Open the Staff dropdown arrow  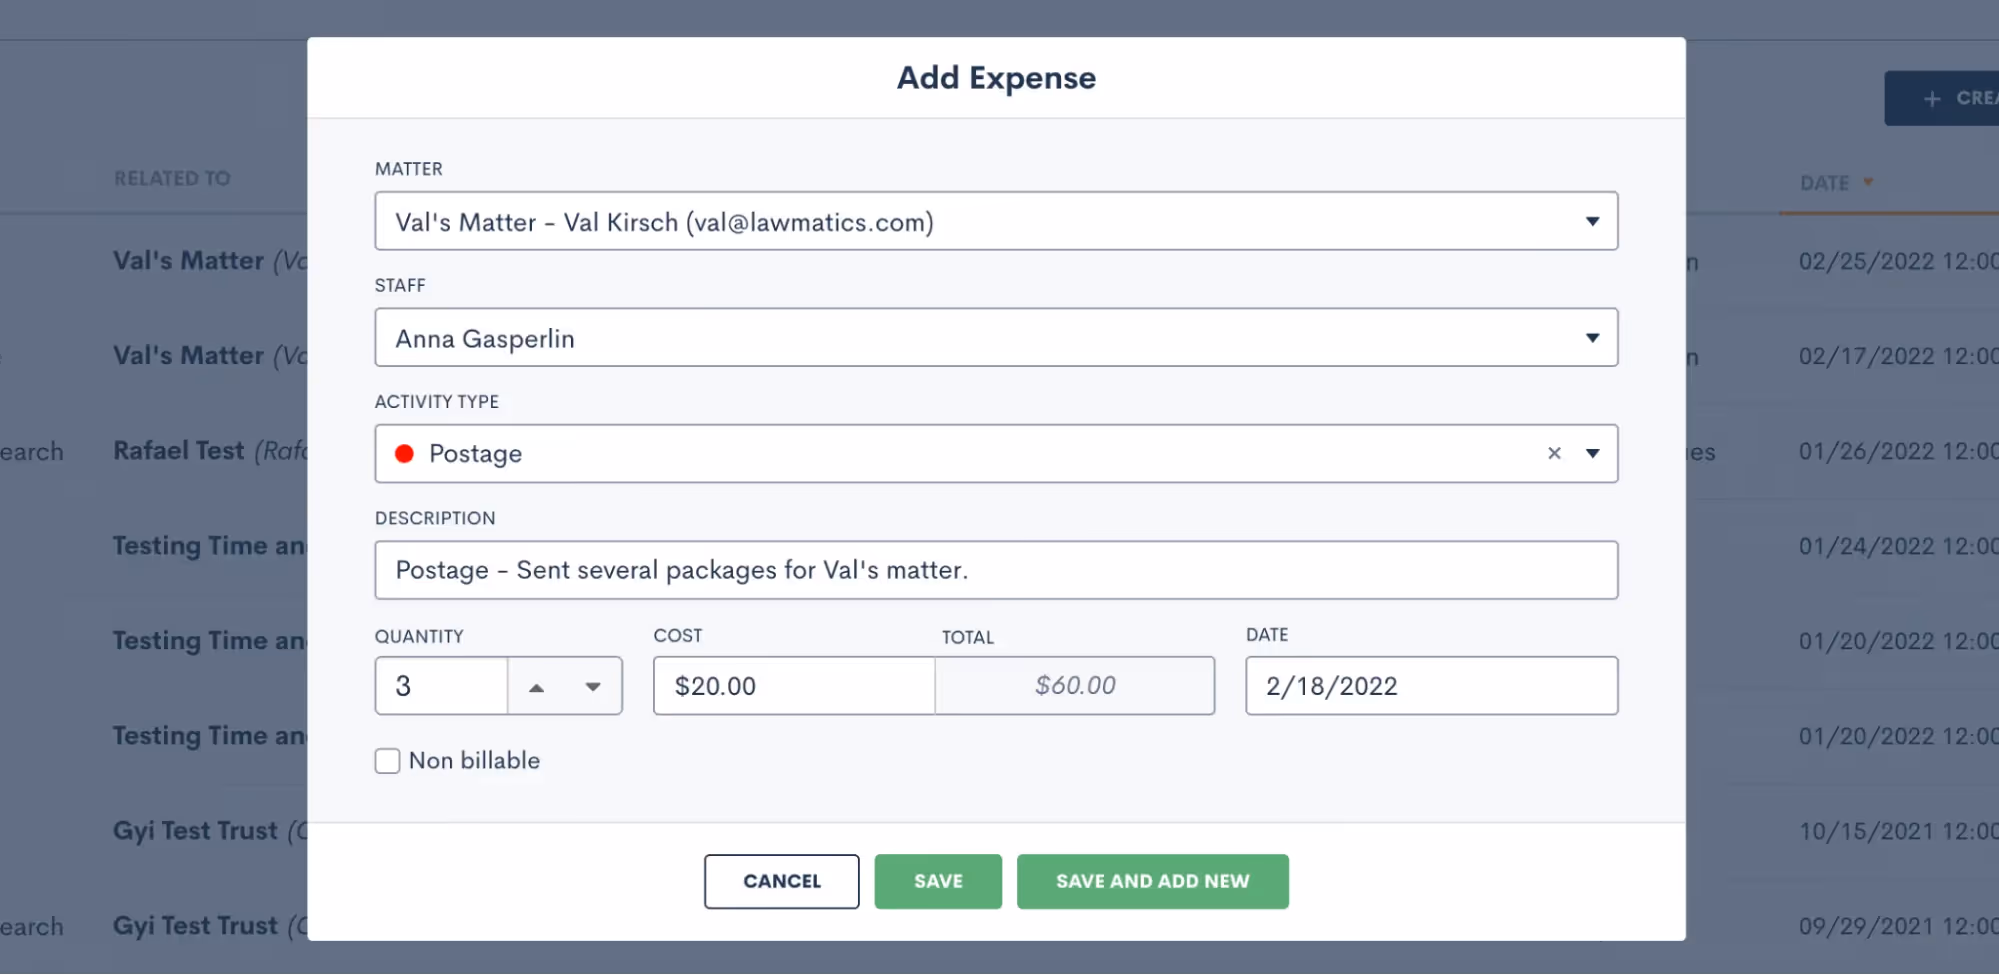pos(1592,338)
